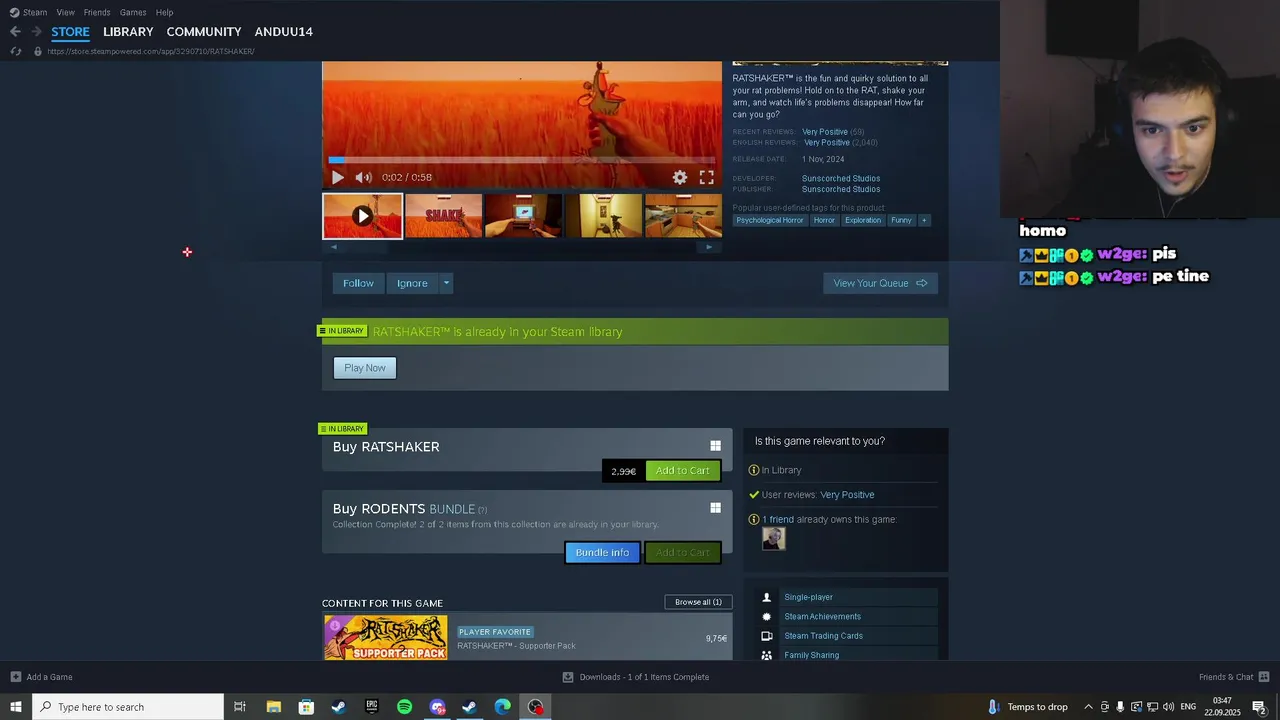Click the forward navigation arrow
The image size is (1280, 720).
(36, 32)
